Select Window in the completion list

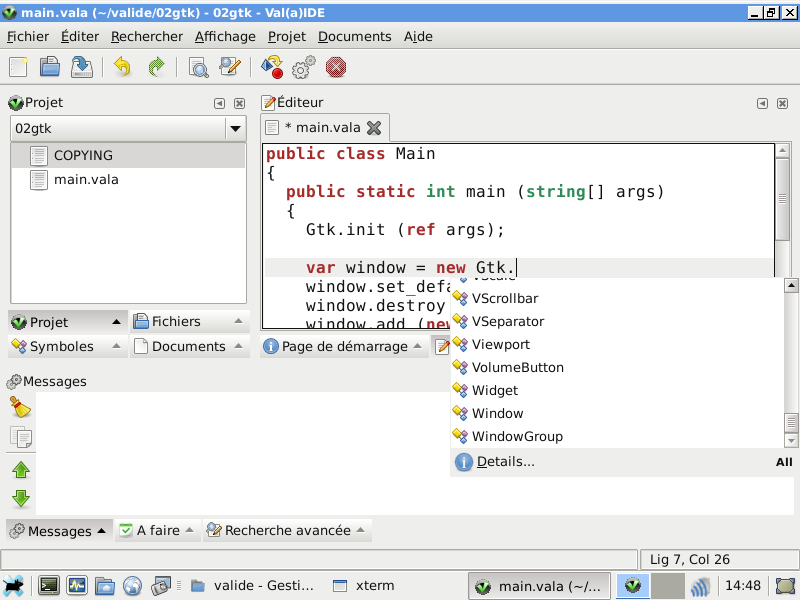pos(498,413)
